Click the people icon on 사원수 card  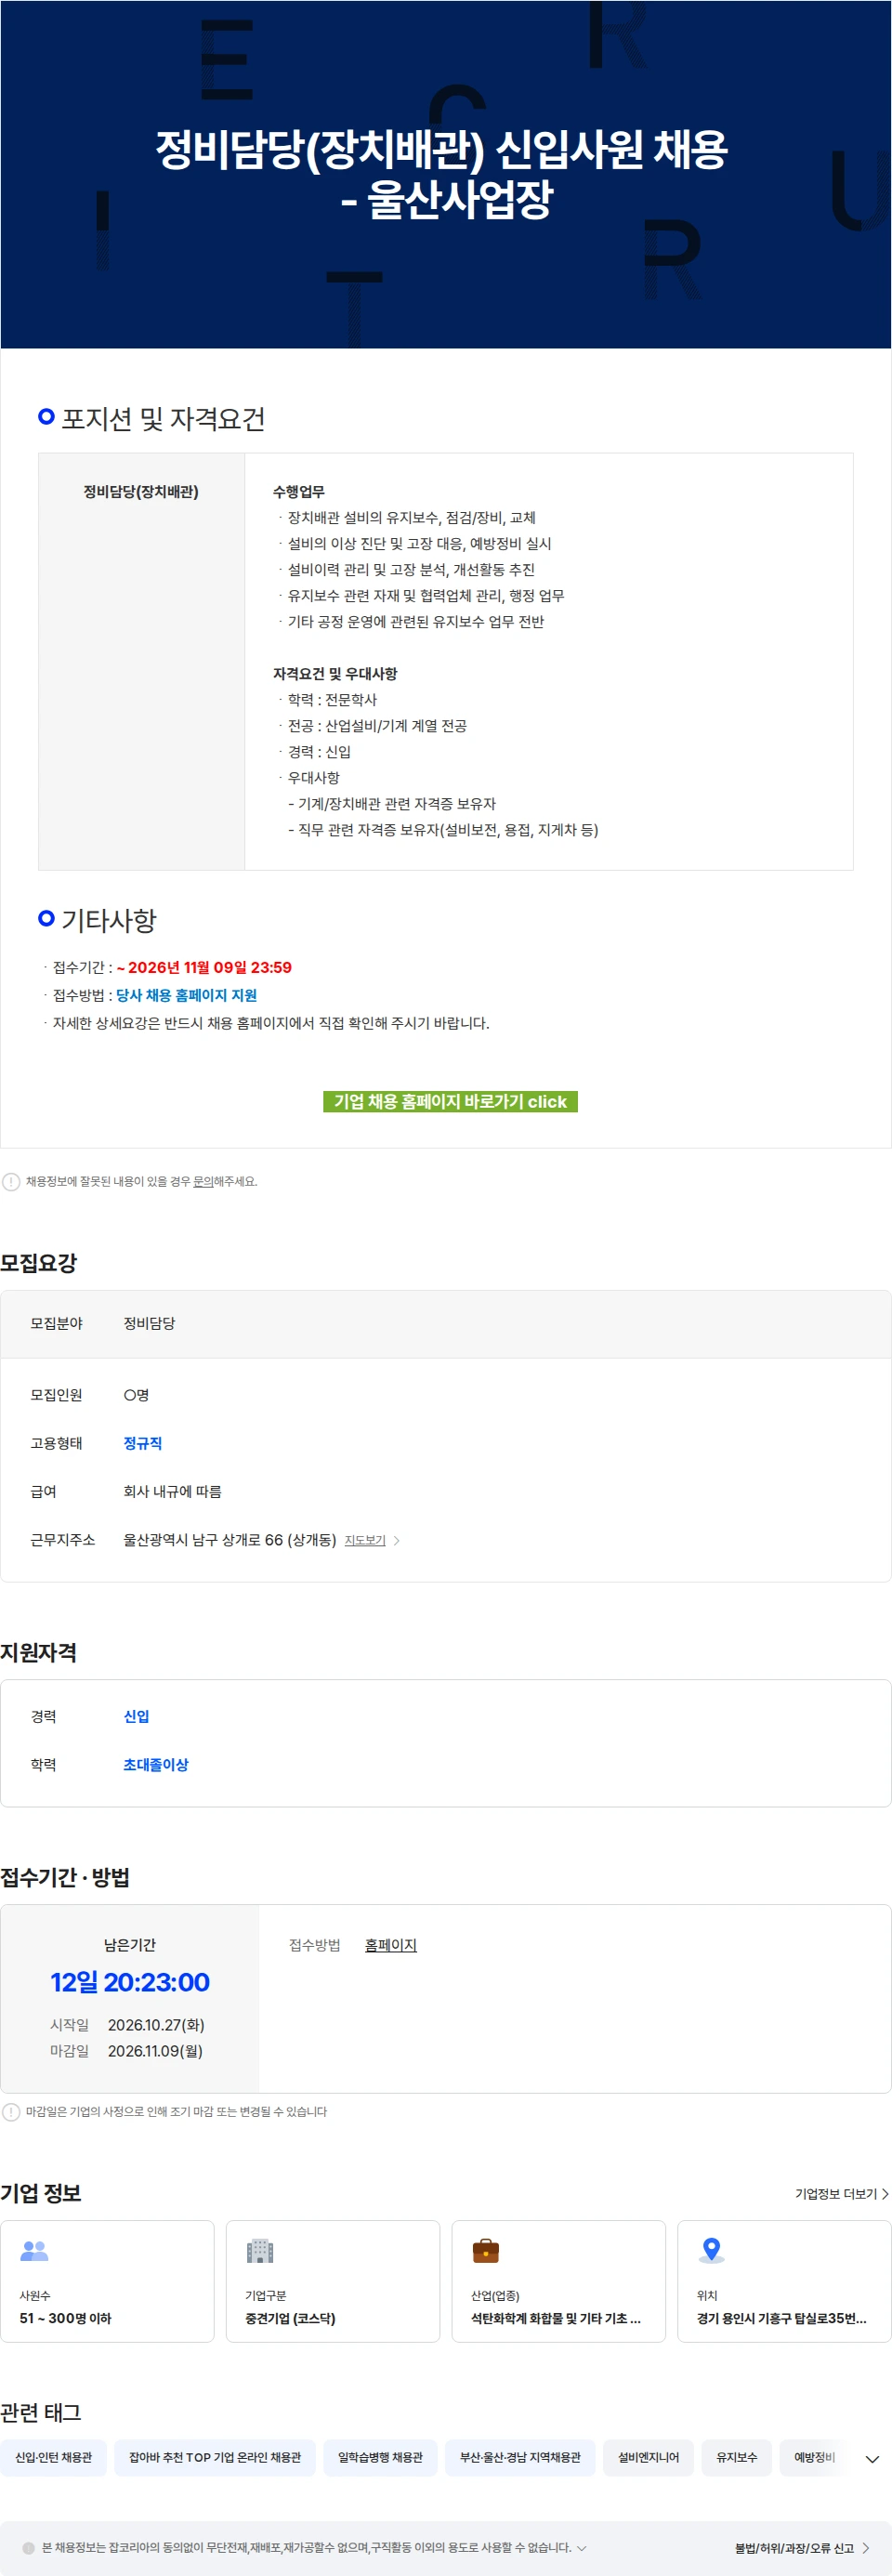click(x=34, y=2250)
